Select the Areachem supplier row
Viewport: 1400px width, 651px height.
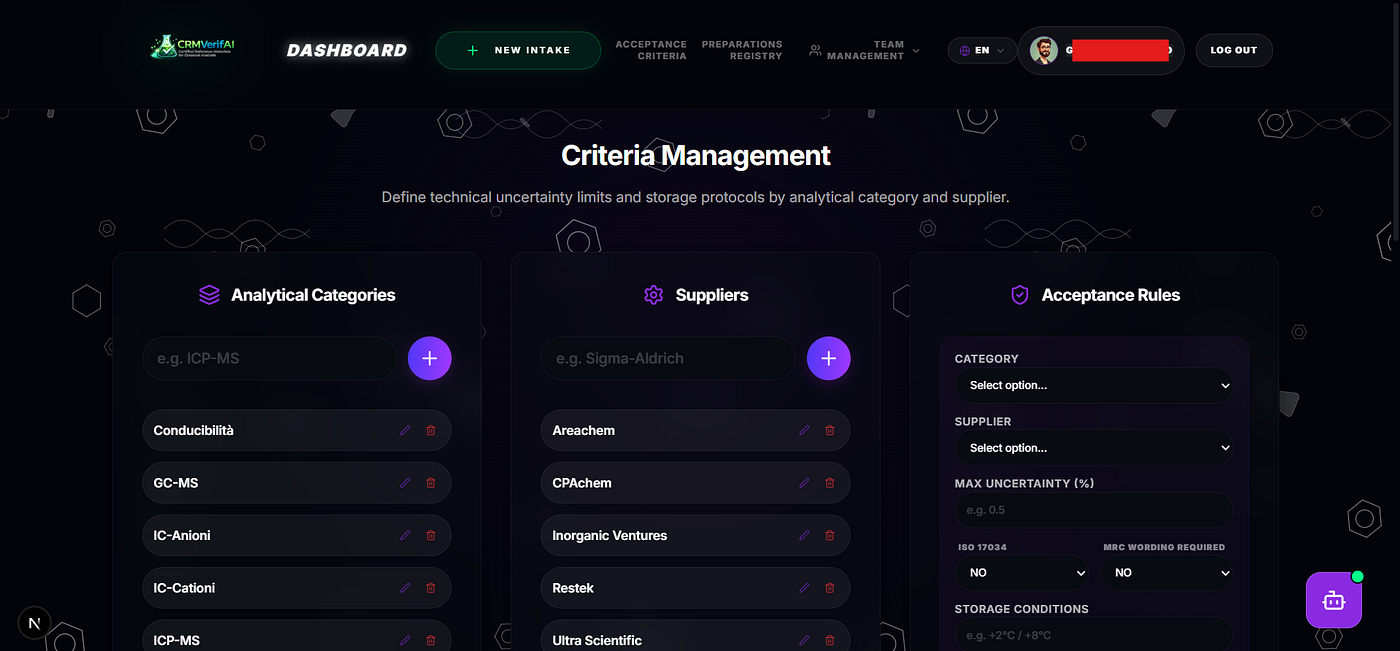(695, 430)
